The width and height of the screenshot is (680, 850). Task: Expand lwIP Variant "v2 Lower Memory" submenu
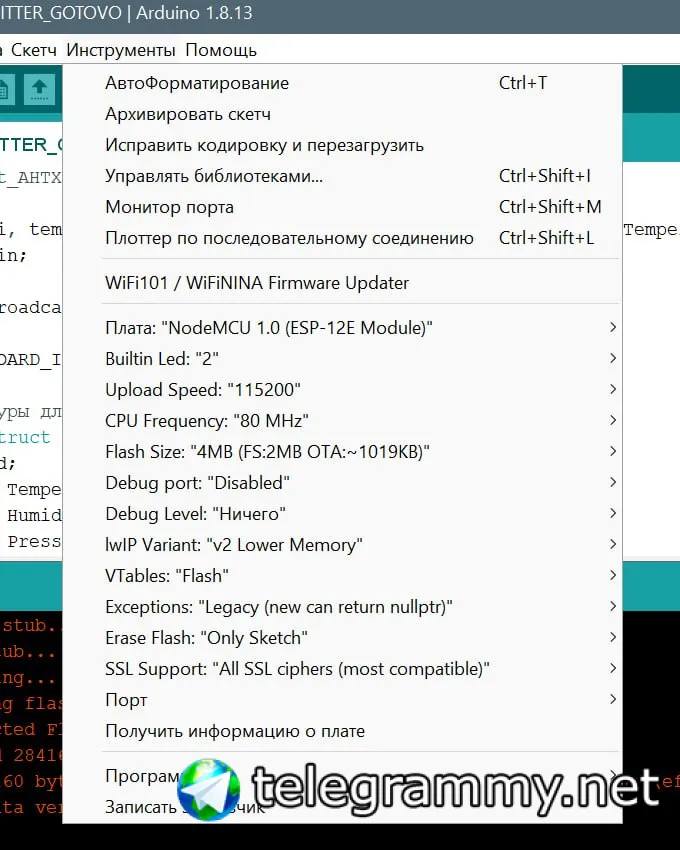[343, 544]
